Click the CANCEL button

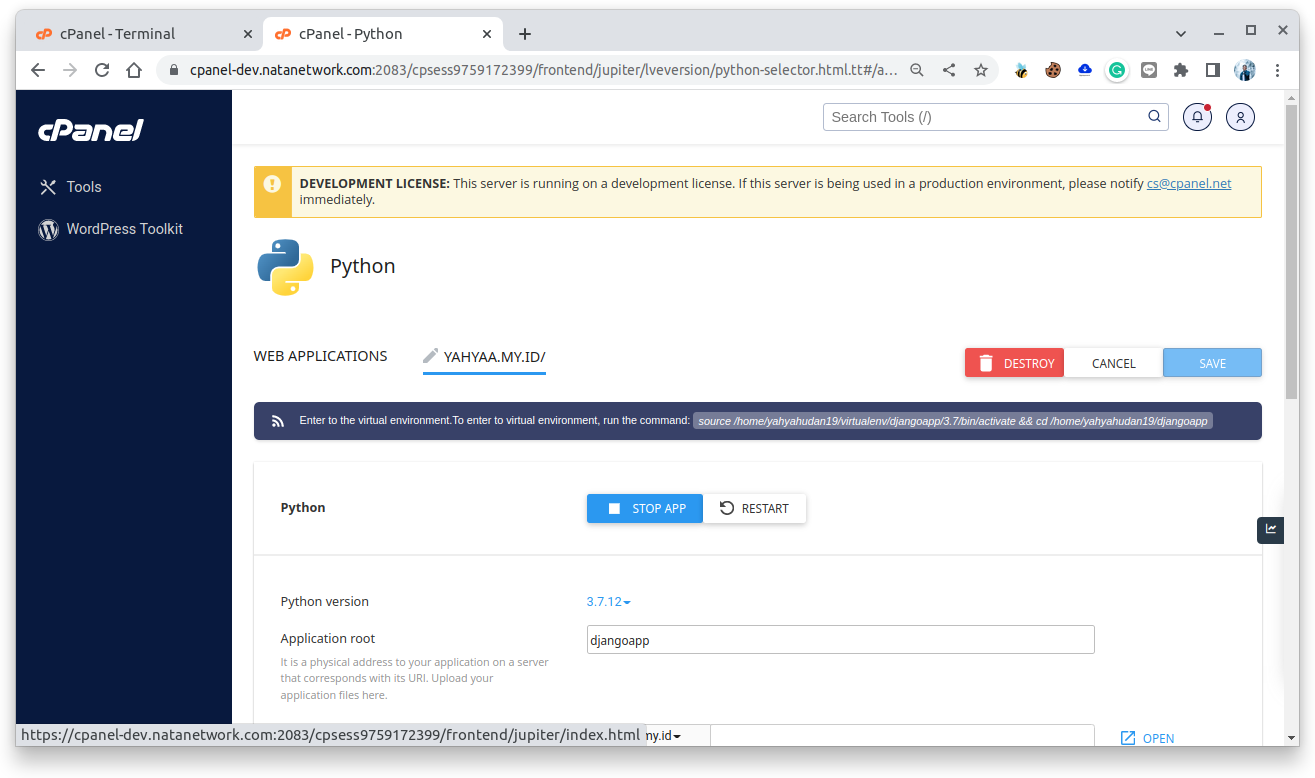[1113, 363]
